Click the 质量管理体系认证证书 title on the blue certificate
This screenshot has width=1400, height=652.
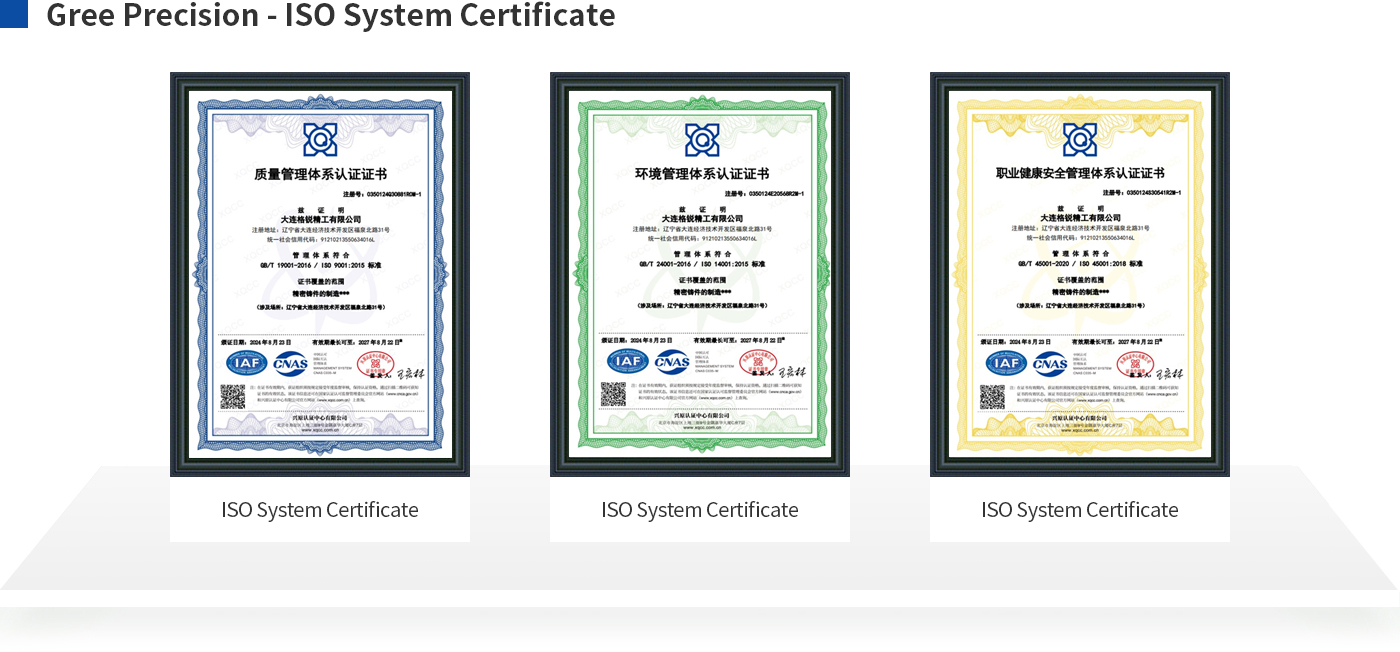click(320, 174)
